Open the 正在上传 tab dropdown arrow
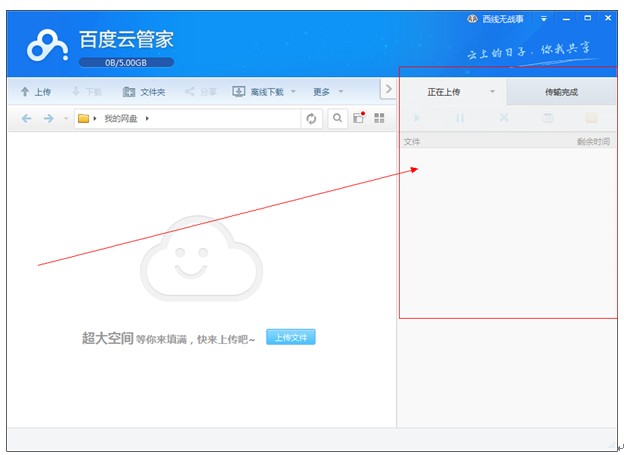This screenshot has height=455, width=624. [493, 92]
